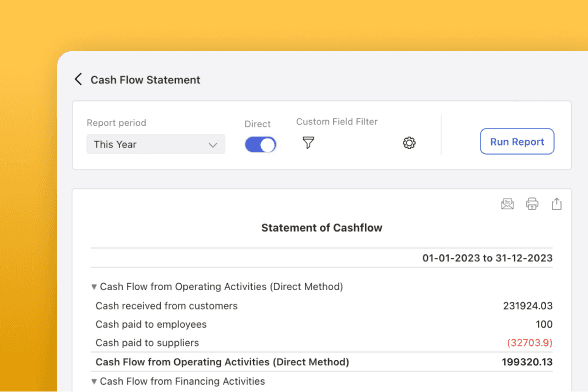Turn off the Direct method toggle
Screen dimensions: 588x392
tap(260, 145)
